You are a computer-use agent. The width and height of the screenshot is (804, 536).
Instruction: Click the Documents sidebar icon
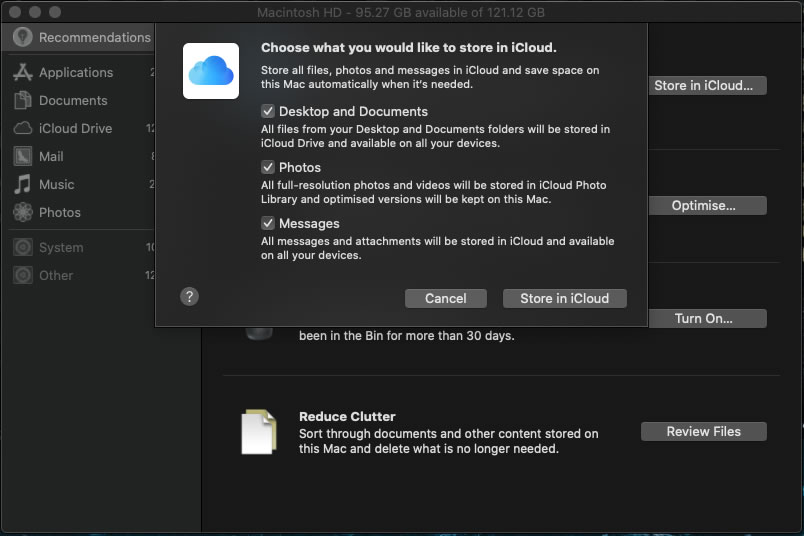click(x=23, y=100)
